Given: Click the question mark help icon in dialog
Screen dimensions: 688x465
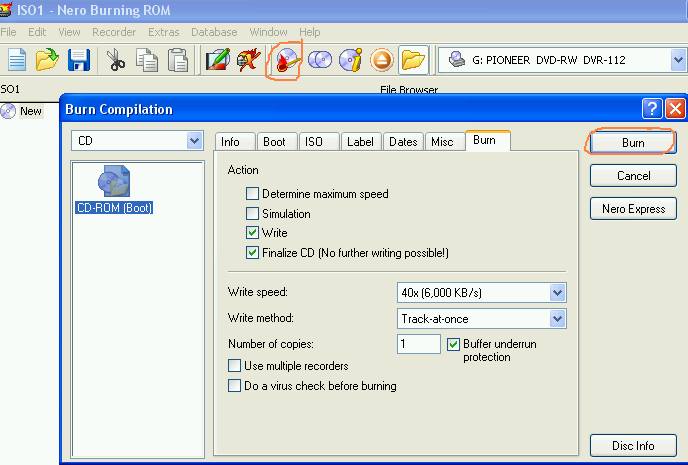Looking at the screenshot, I should [652, 108].
